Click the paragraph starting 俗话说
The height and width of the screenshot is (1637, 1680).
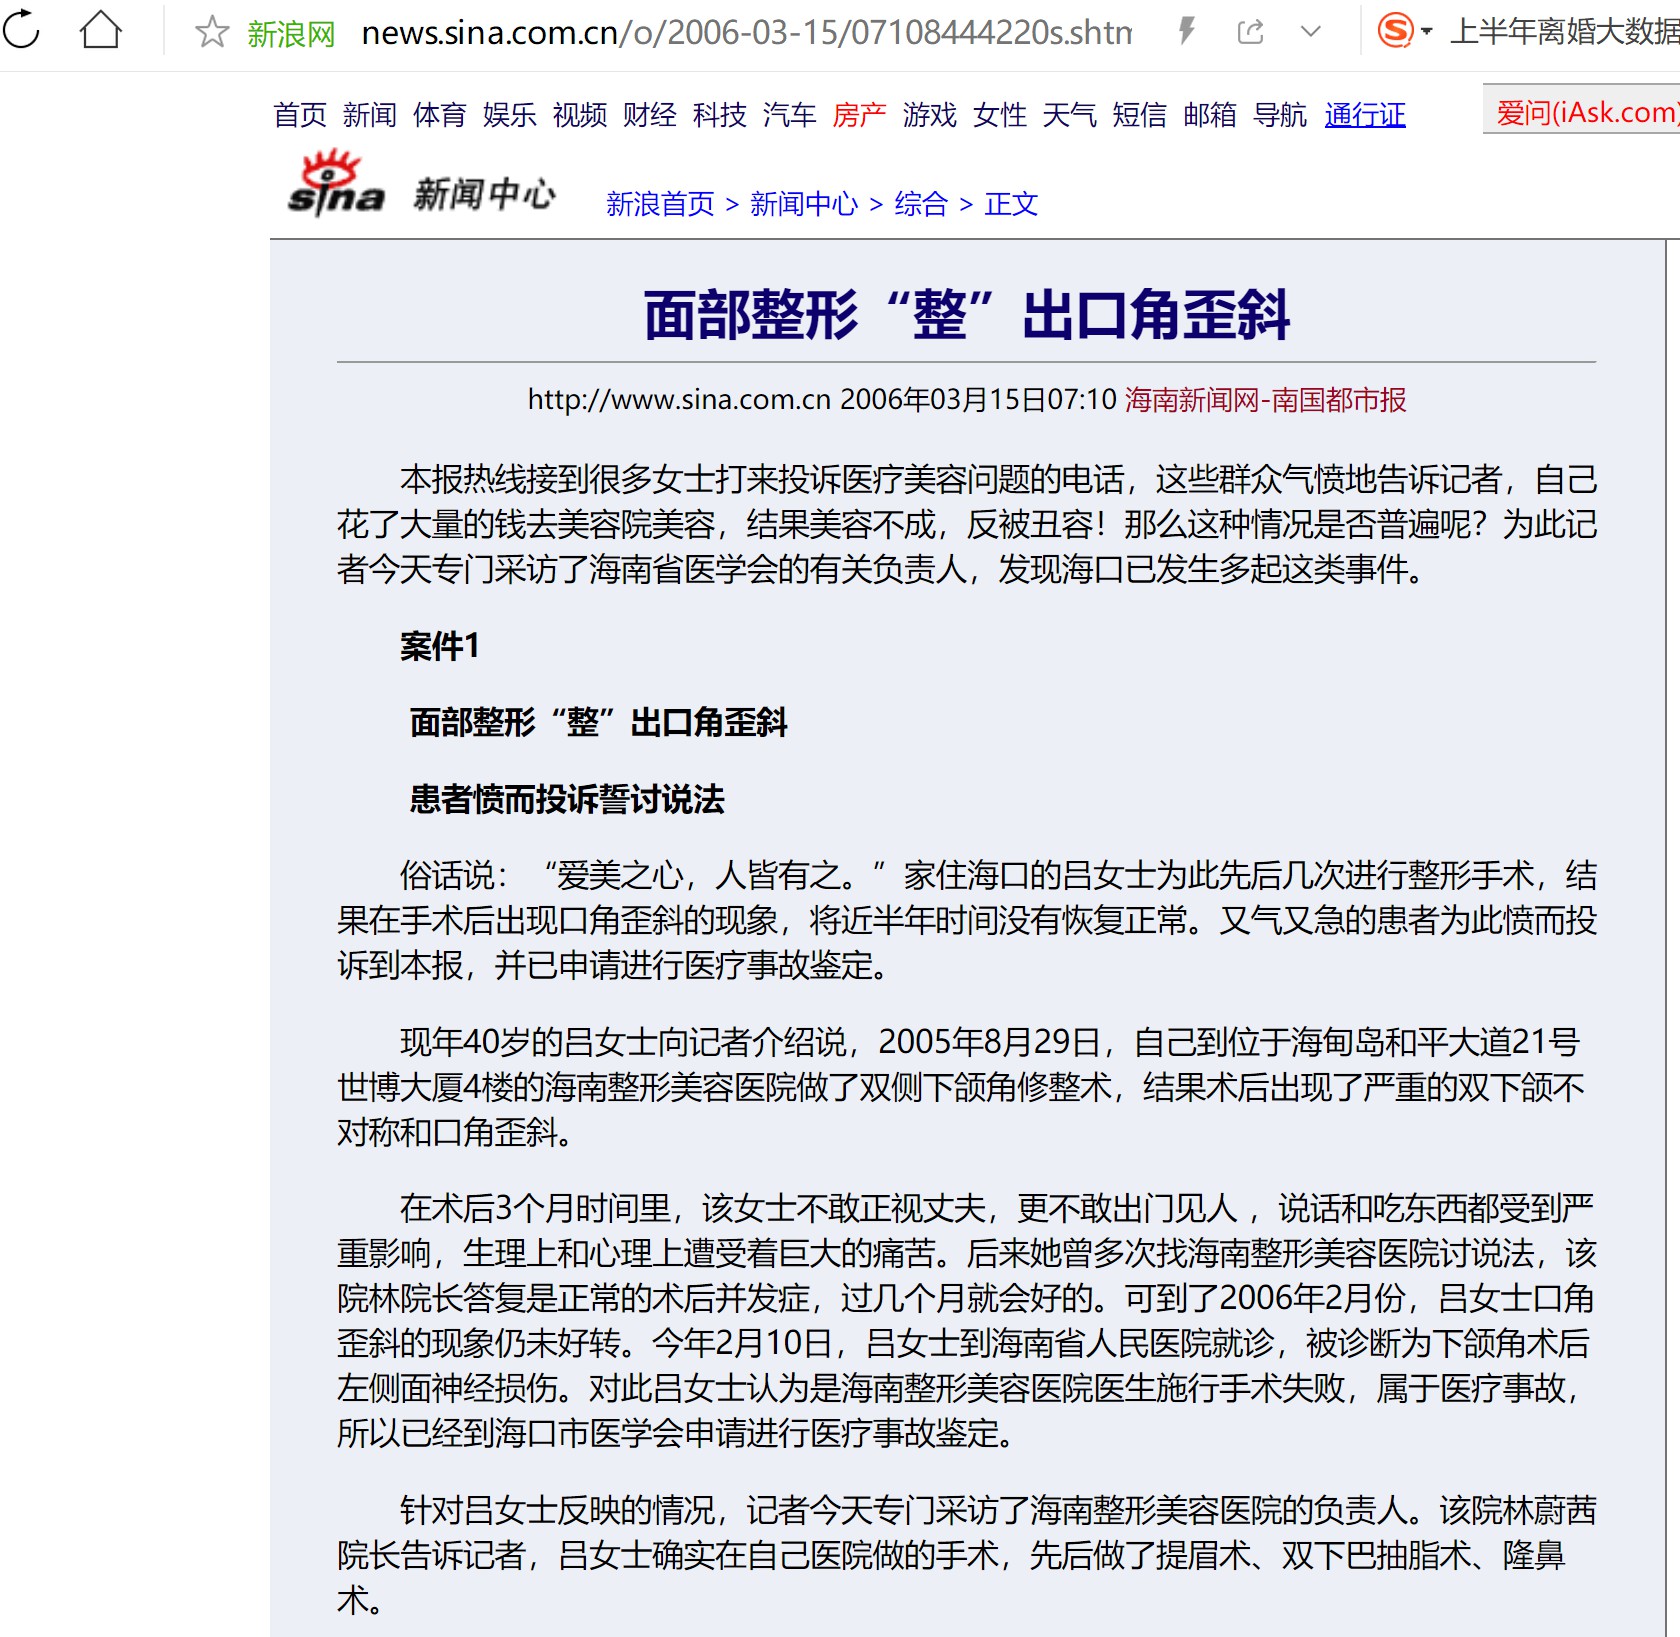[x=967, y=920]
